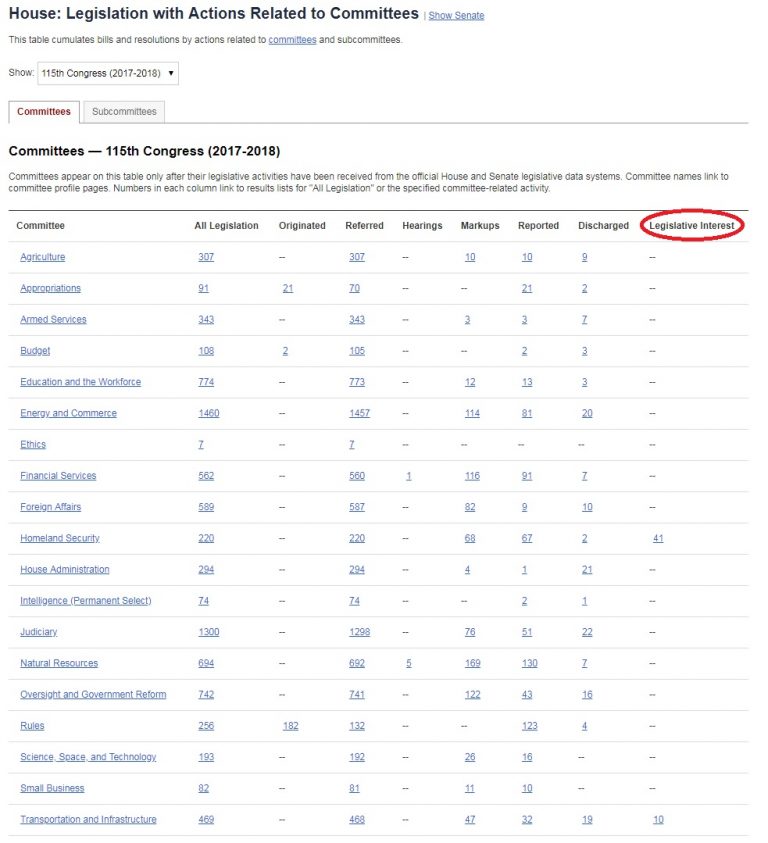Open Homeland Security committee page
768x843 pixels.
[x=60, y=538]
